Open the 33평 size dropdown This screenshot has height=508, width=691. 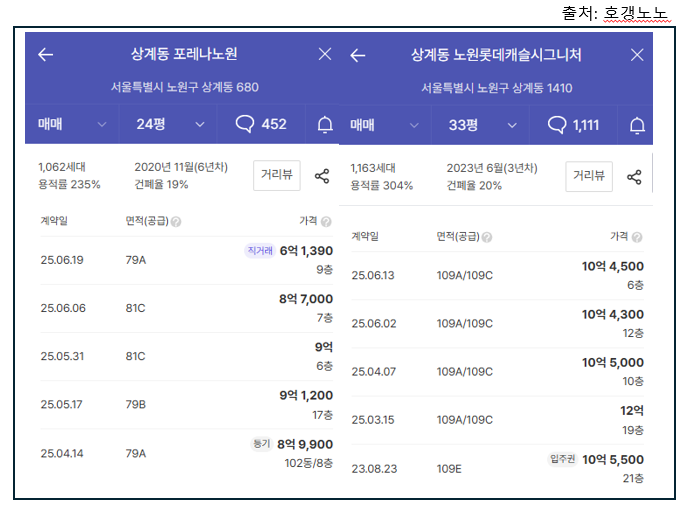[480, 125]
